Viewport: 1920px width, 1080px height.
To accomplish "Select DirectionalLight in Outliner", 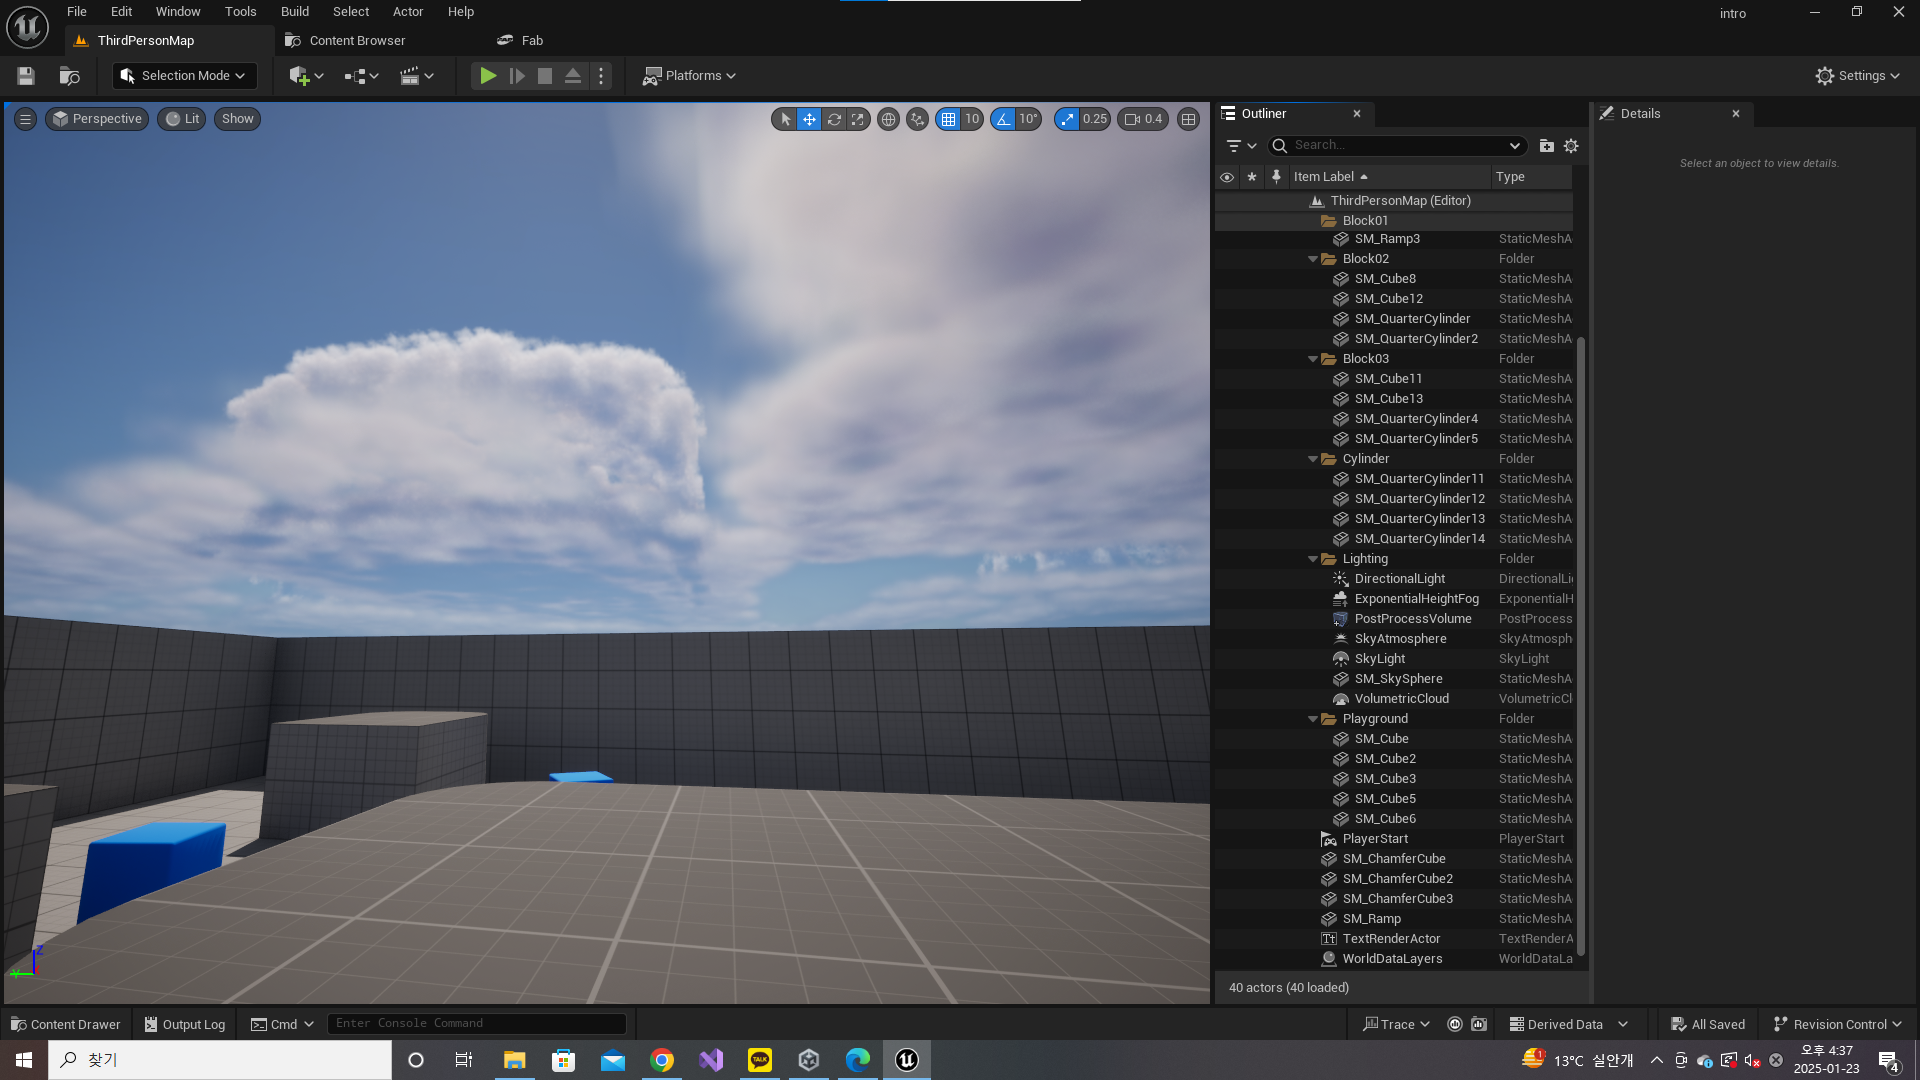I will (1394, 579).
